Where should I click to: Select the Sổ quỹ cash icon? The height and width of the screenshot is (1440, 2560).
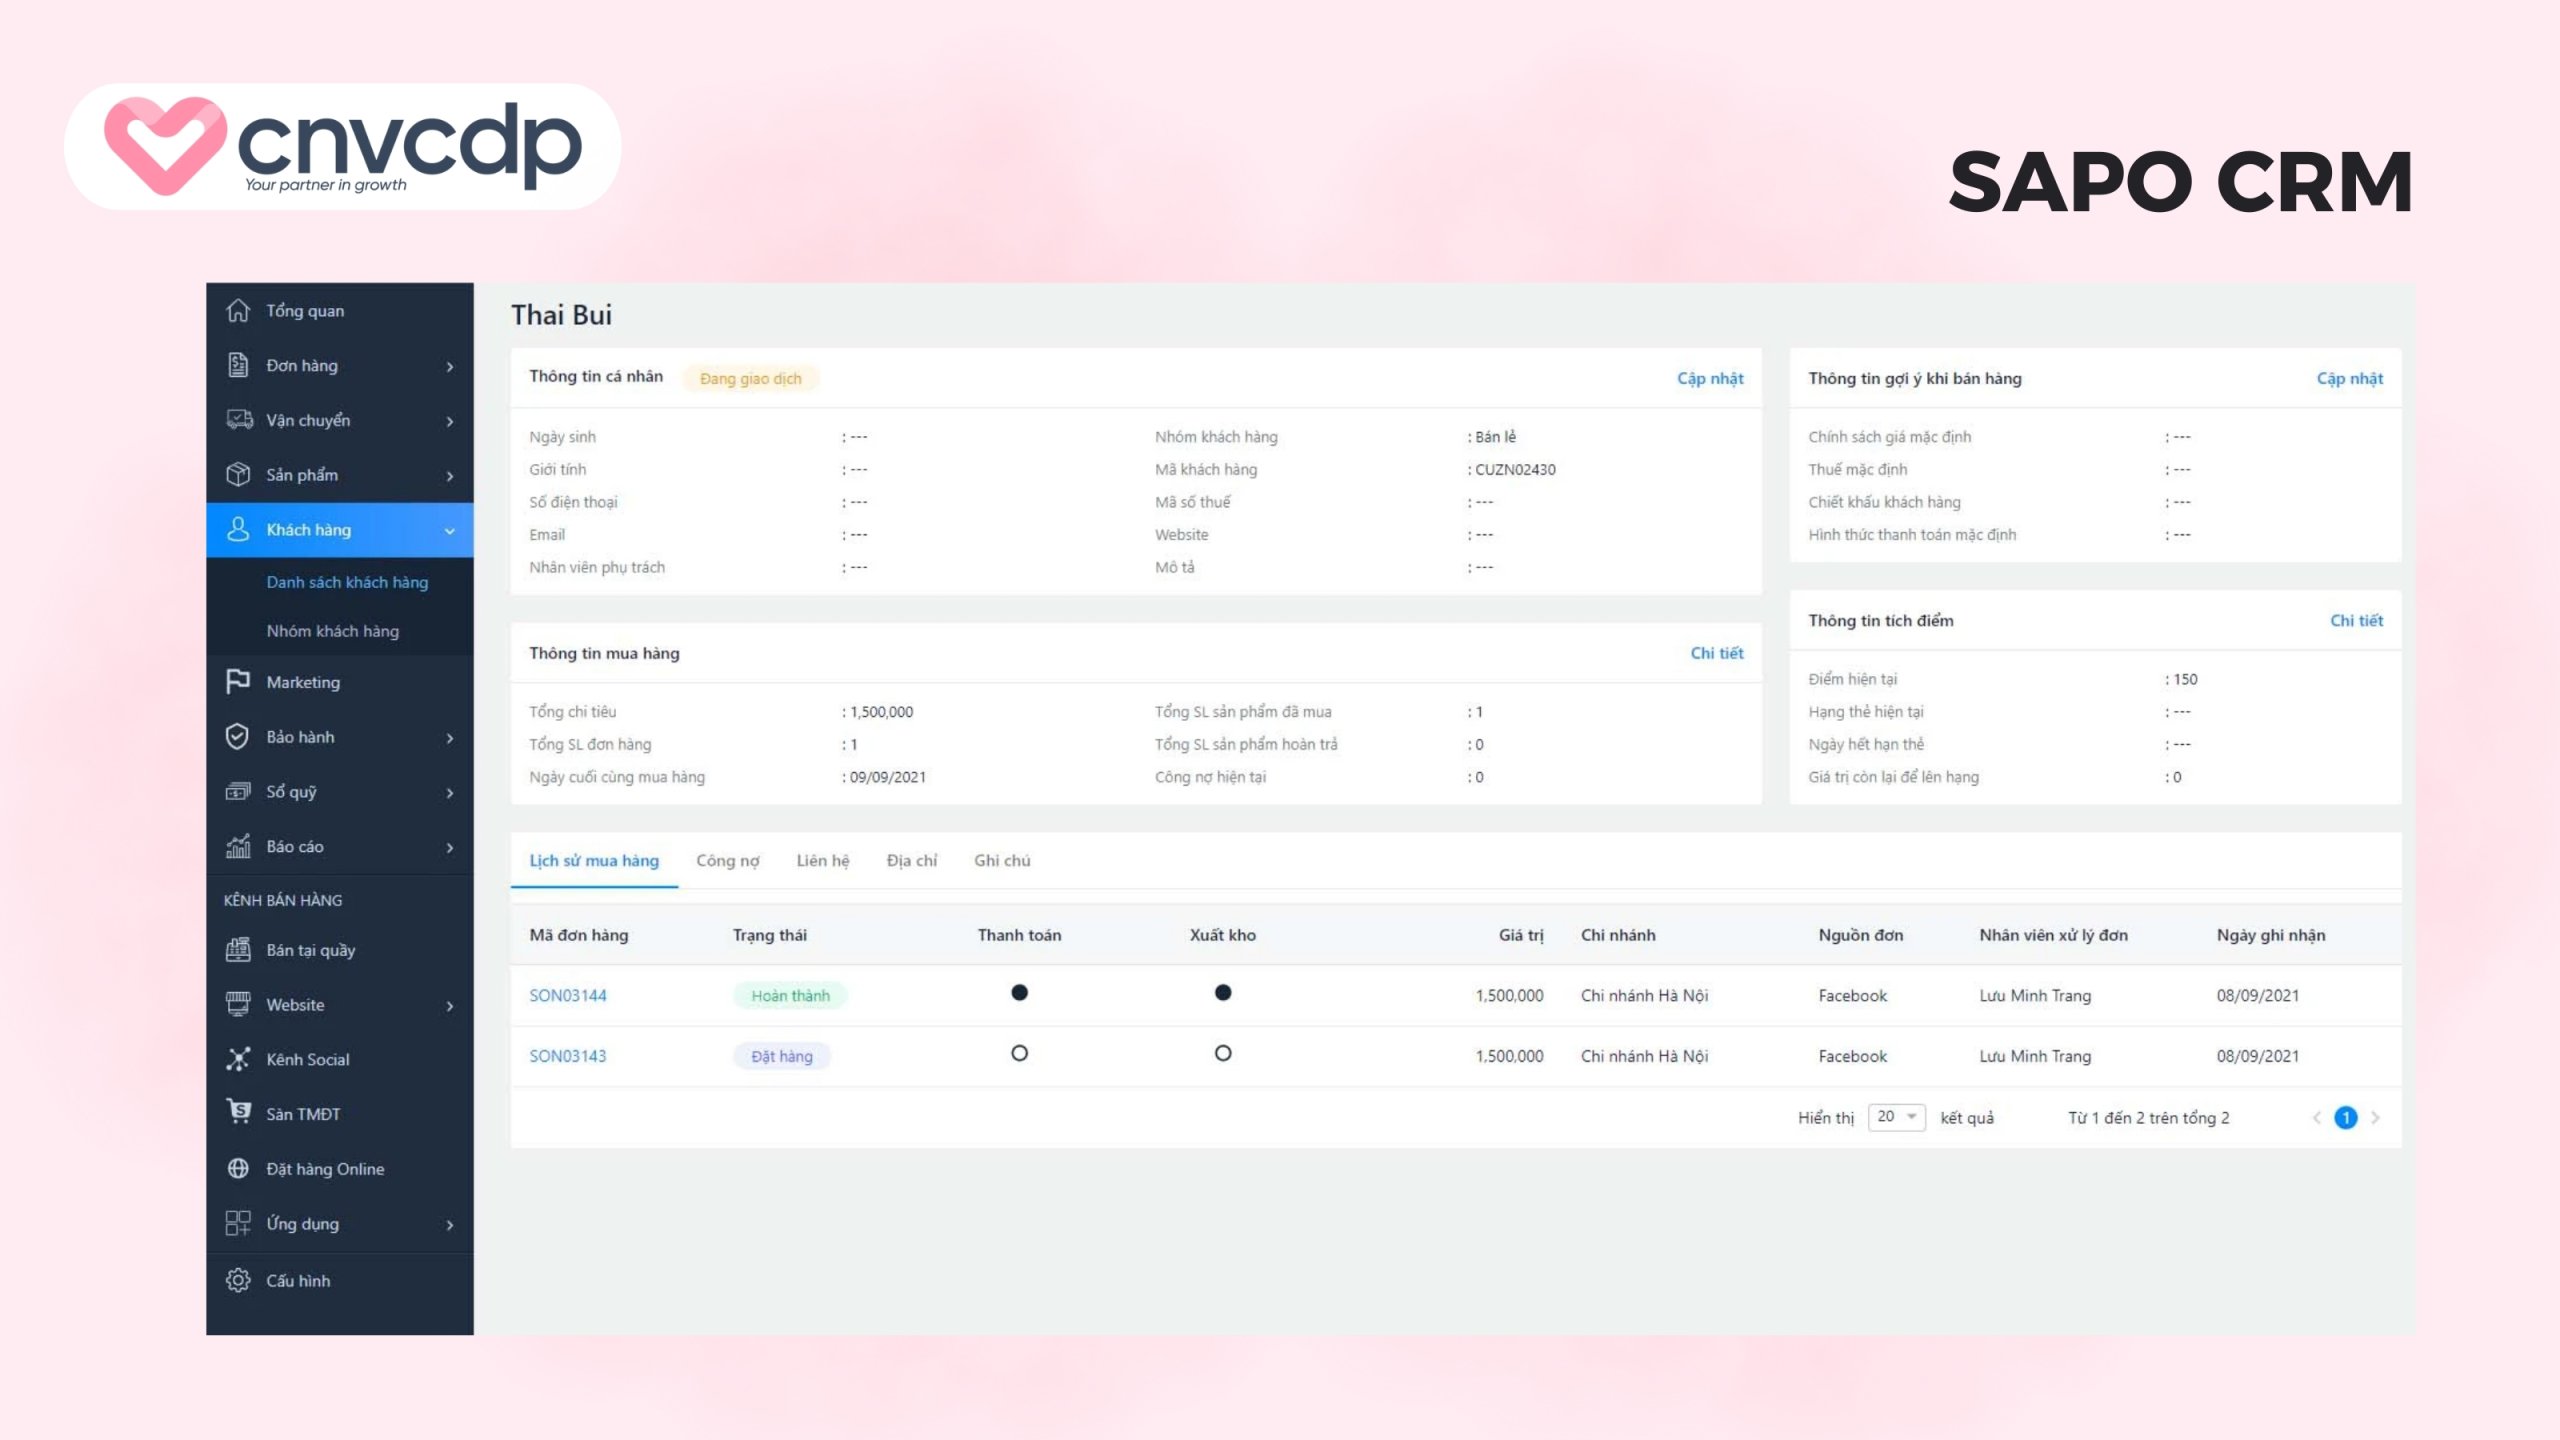click(238, 792)
